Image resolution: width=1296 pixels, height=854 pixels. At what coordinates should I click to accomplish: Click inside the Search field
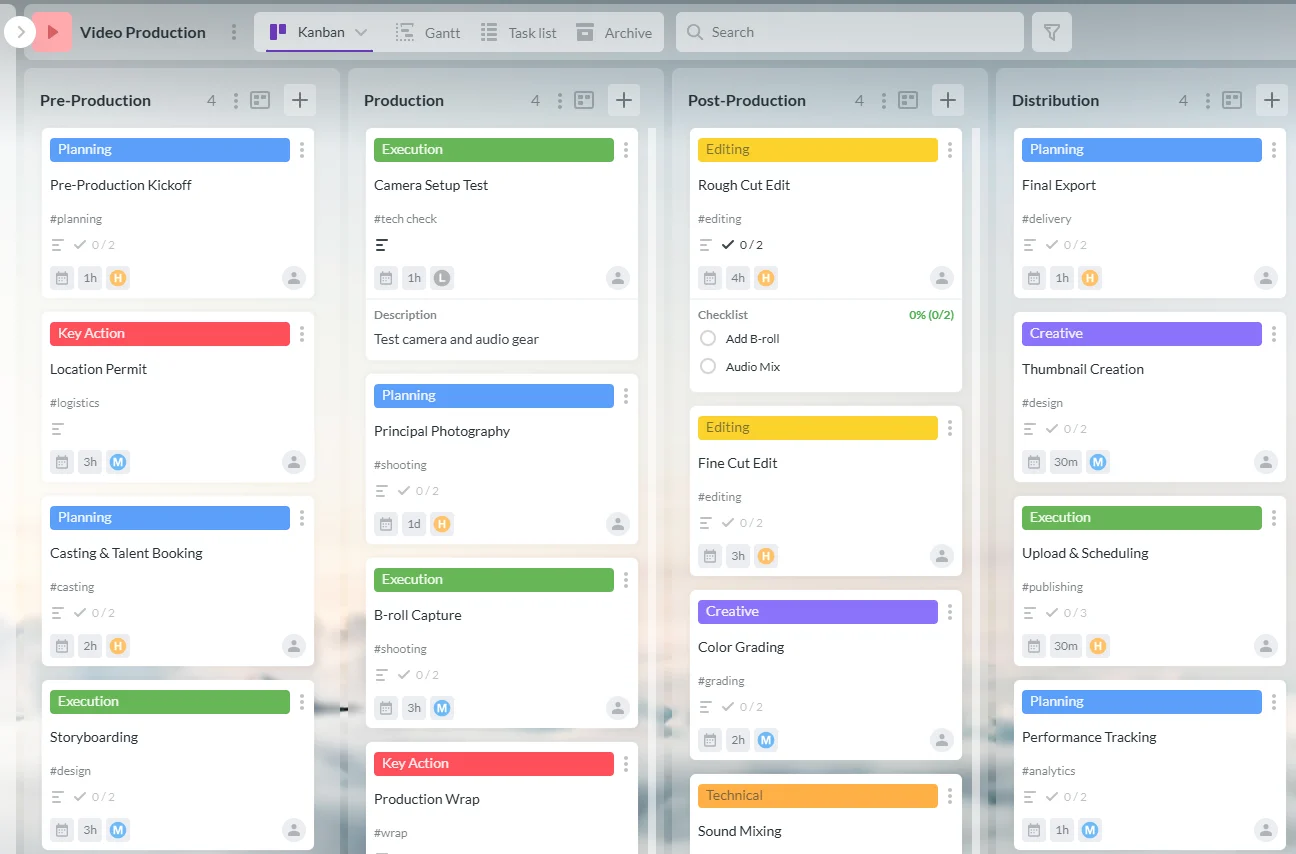[x=850, y=32]
